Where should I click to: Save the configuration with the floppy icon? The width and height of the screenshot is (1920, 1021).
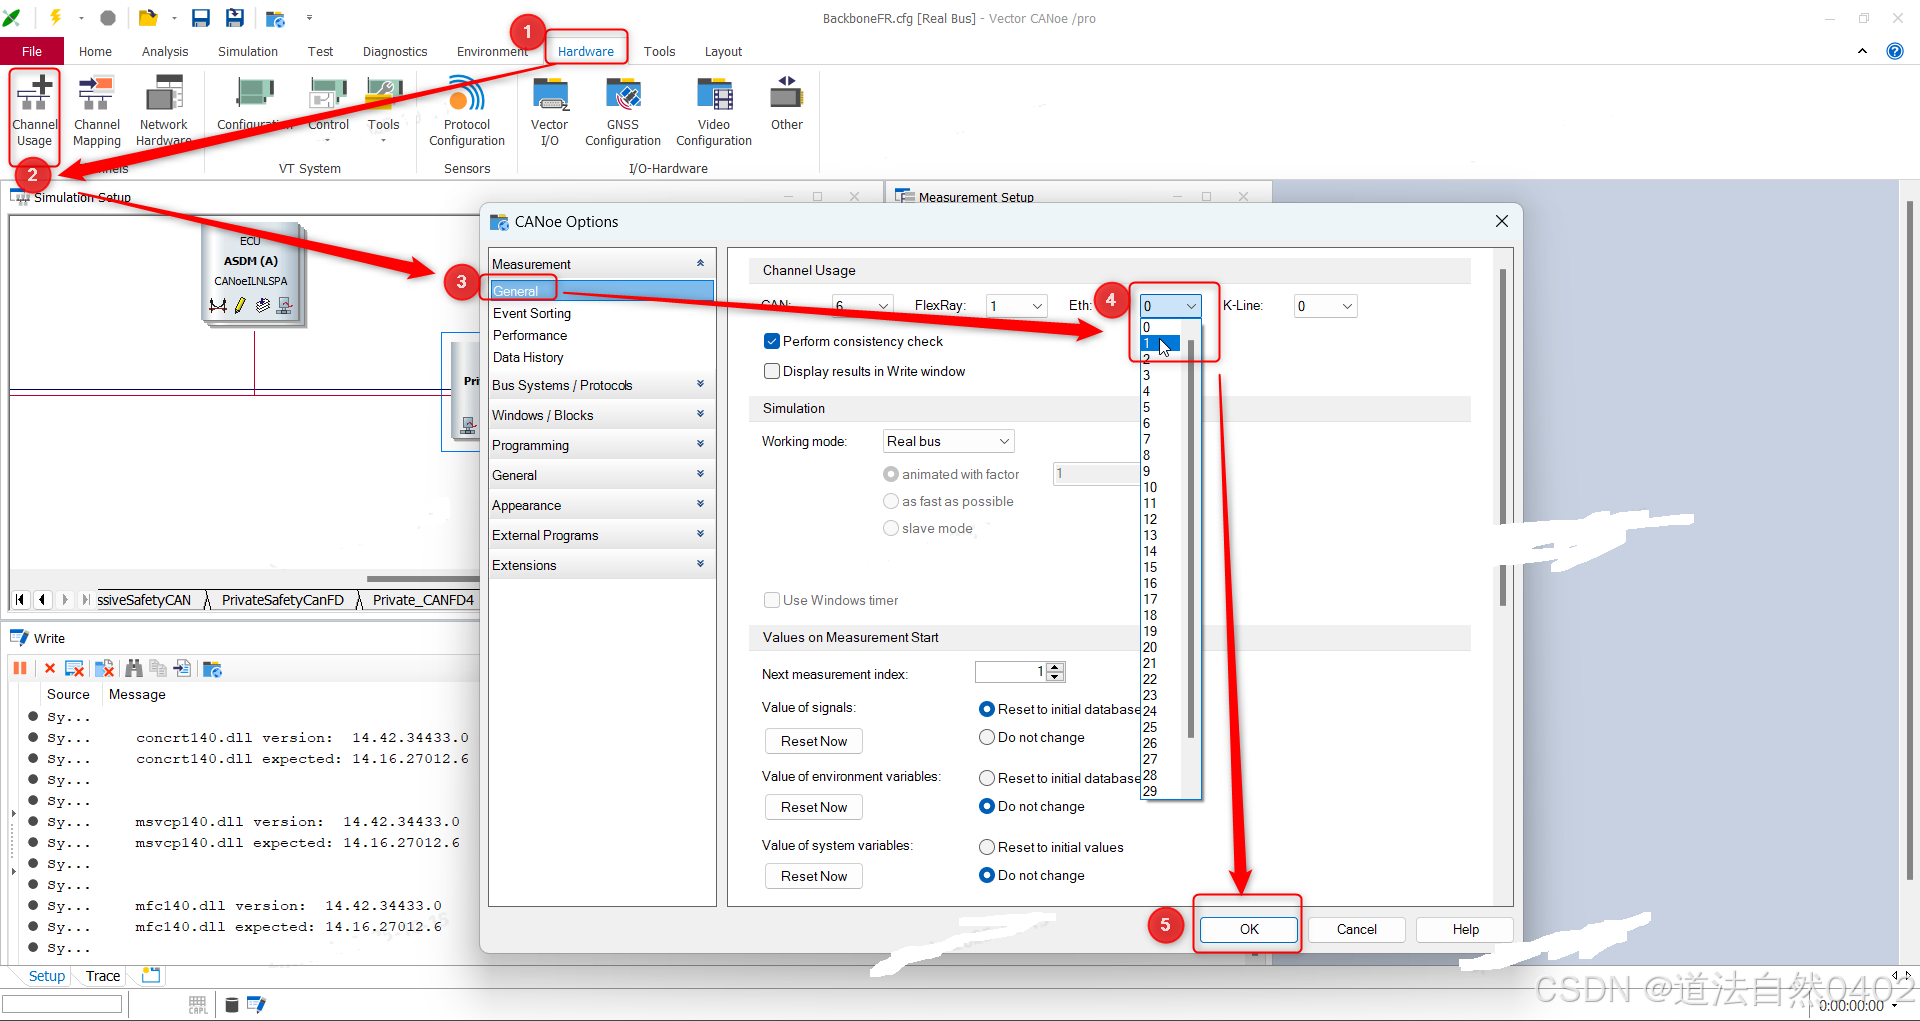pos(201,17)
